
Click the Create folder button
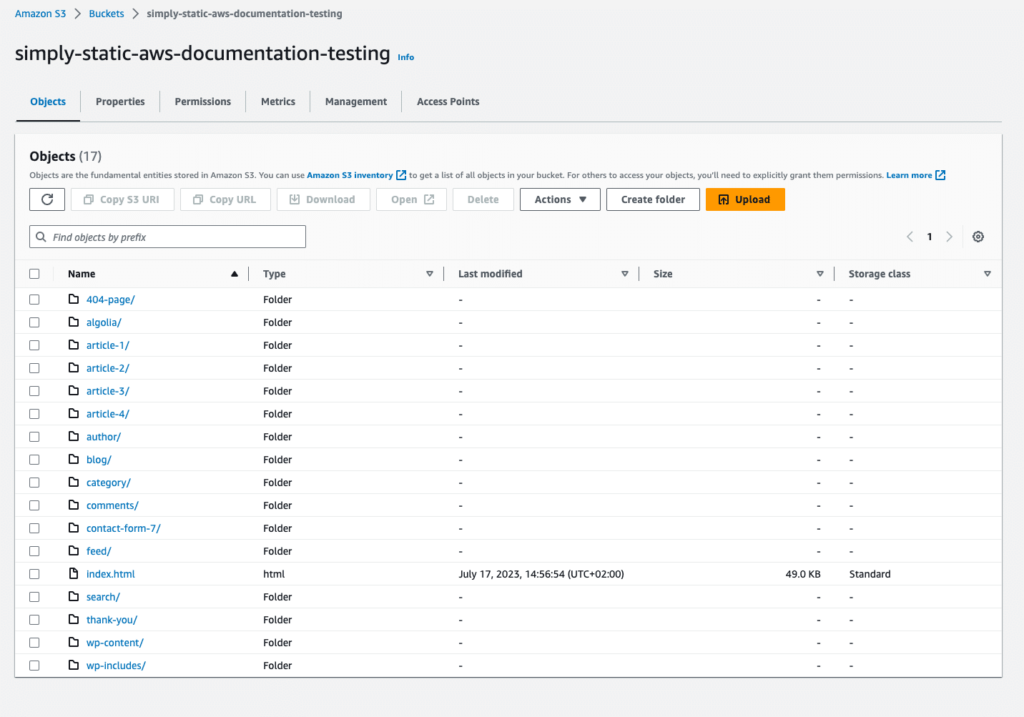(653, 199)
